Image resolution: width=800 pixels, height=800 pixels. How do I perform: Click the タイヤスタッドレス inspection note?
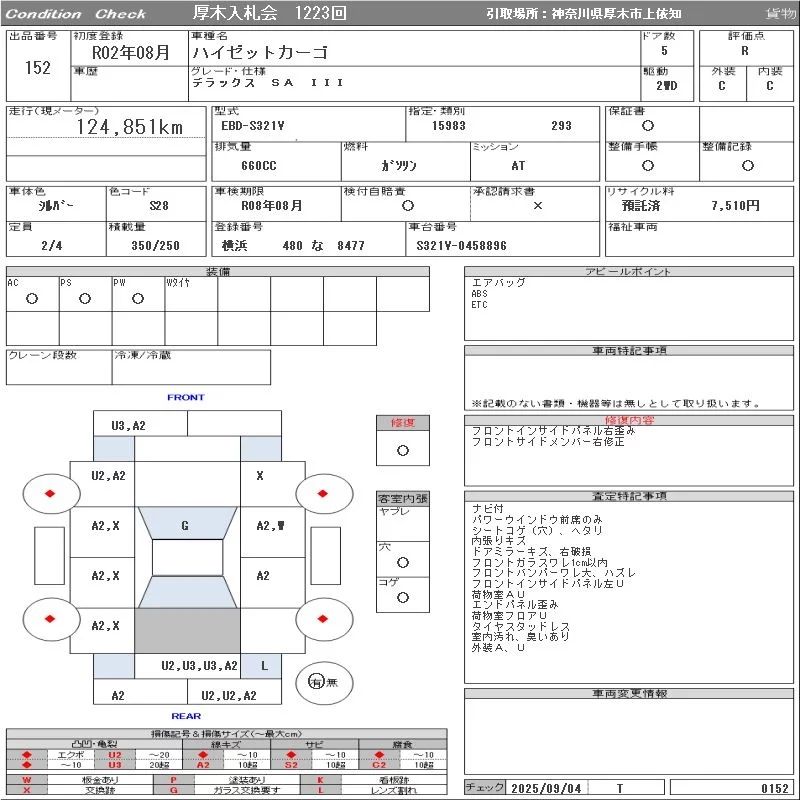click(x=520, y=627)
